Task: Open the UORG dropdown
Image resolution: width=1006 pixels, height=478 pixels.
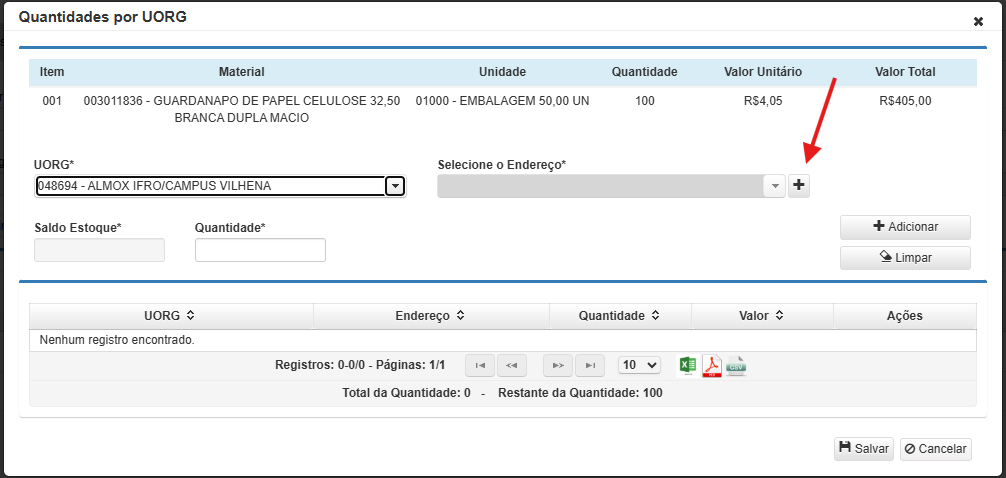Action: 395,186
